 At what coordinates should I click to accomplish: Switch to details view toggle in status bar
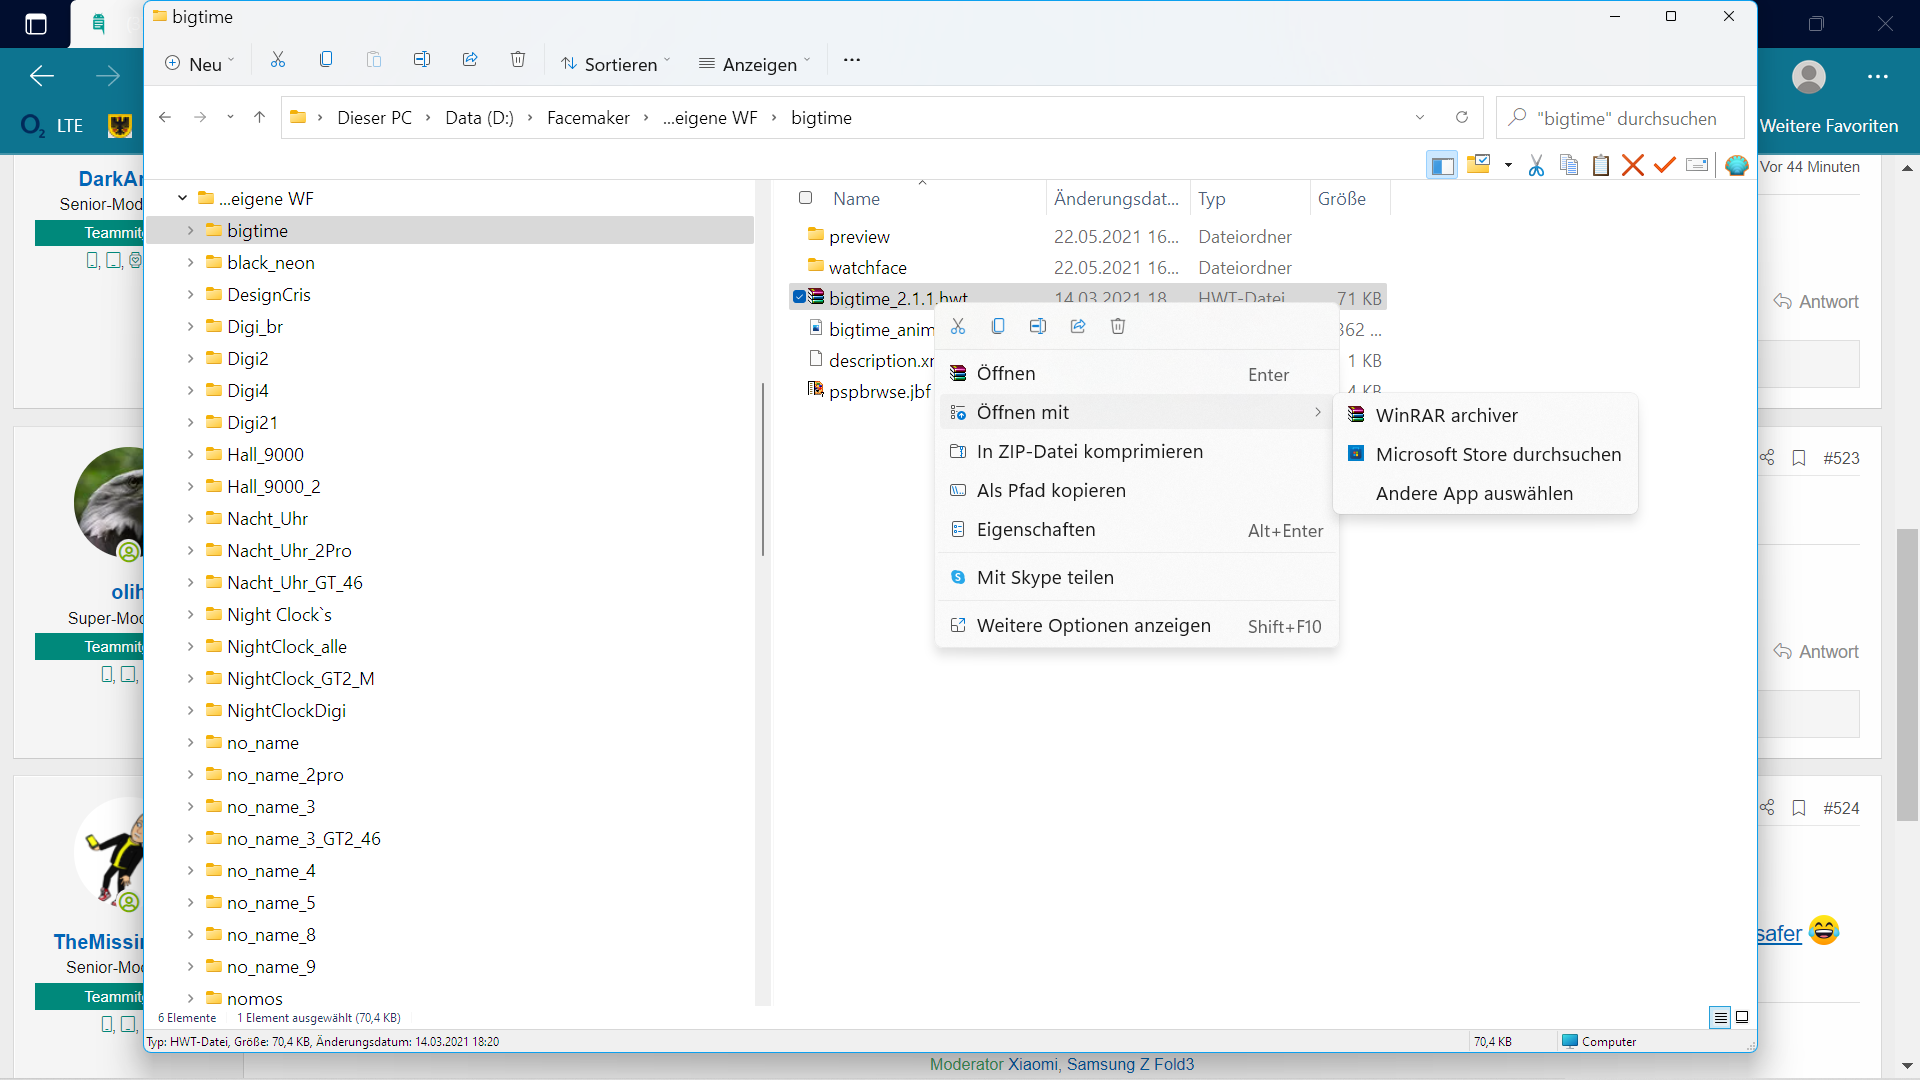point(1720,1017)
